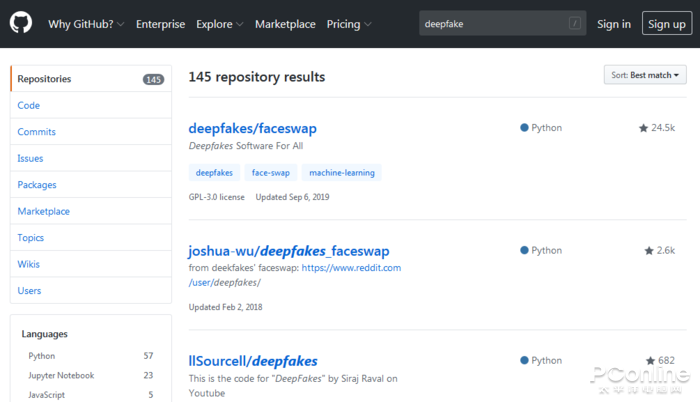Expand the Pricing dropdown menu
Image resolution: width=700 pixels, height=402 pixels.
(349, 24)
